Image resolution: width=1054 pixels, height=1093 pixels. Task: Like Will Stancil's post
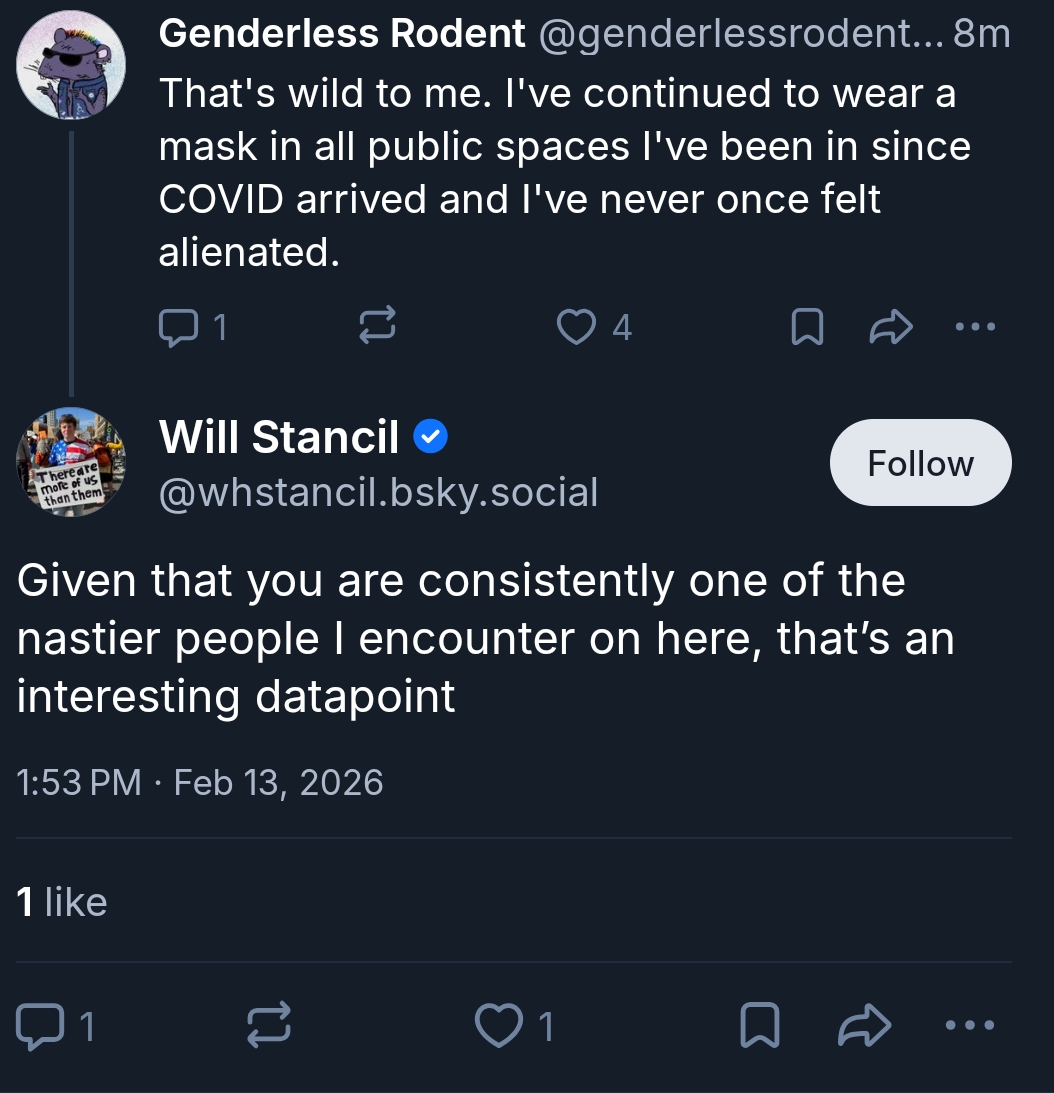498,1026
